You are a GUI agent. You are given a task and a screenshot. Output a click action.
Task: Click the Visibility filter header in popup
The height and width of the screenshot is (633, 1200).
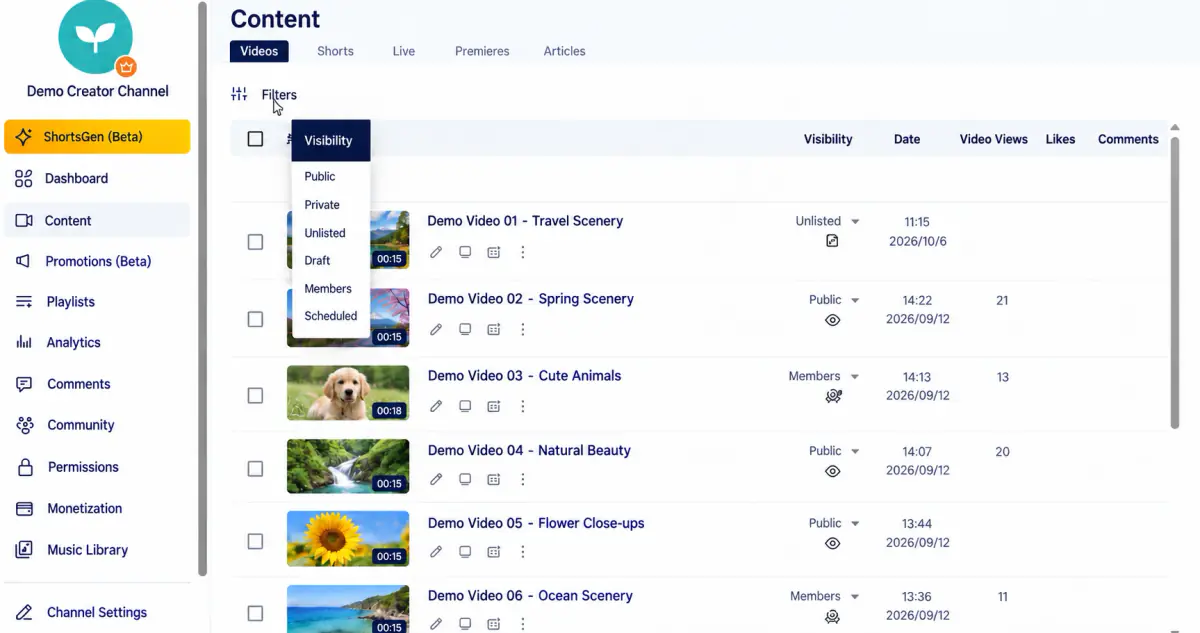point(331,141)
